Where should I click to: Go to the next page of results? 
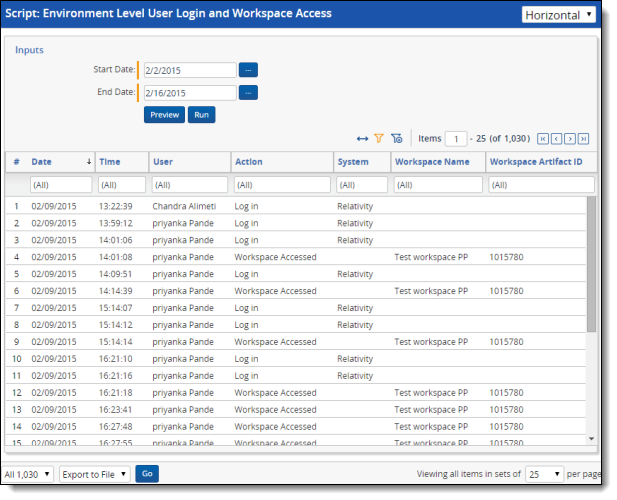tap(570, 139)
